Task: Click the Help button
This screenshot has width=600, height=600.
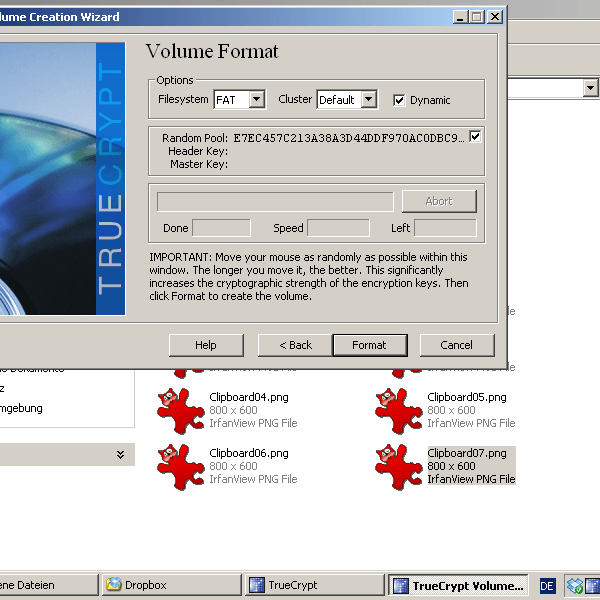Action: pos(206,345)
